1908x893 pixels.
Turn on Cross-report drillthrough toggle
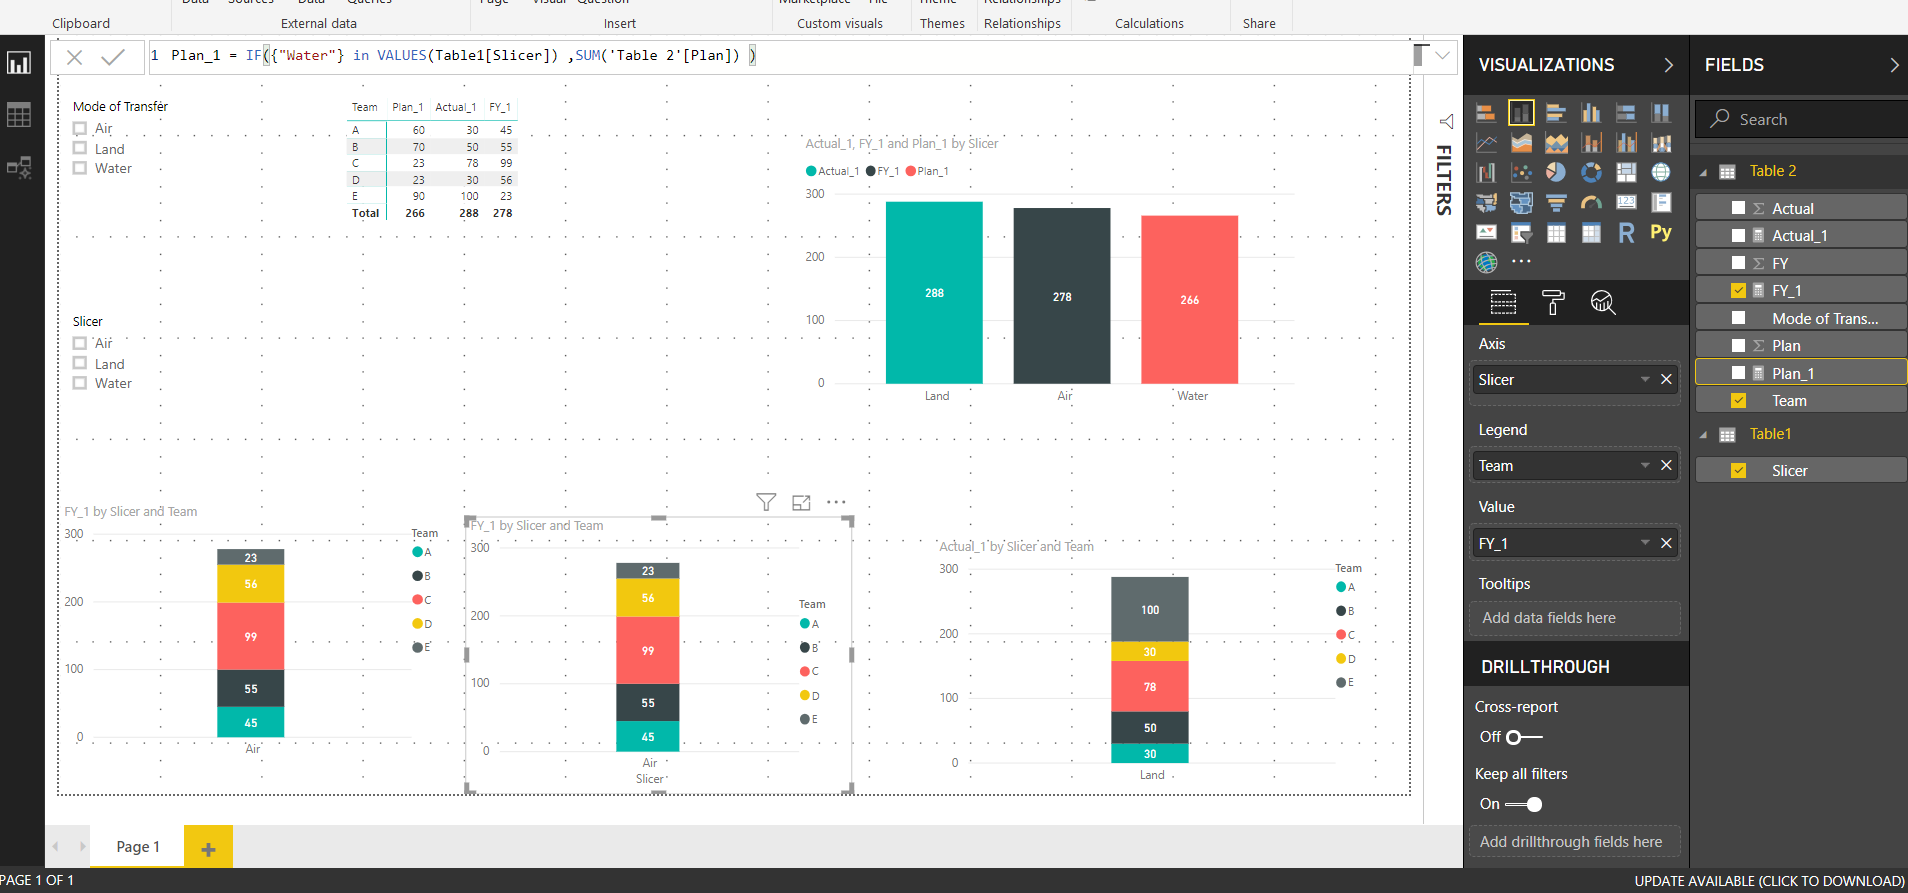(x=1524, y=737)
